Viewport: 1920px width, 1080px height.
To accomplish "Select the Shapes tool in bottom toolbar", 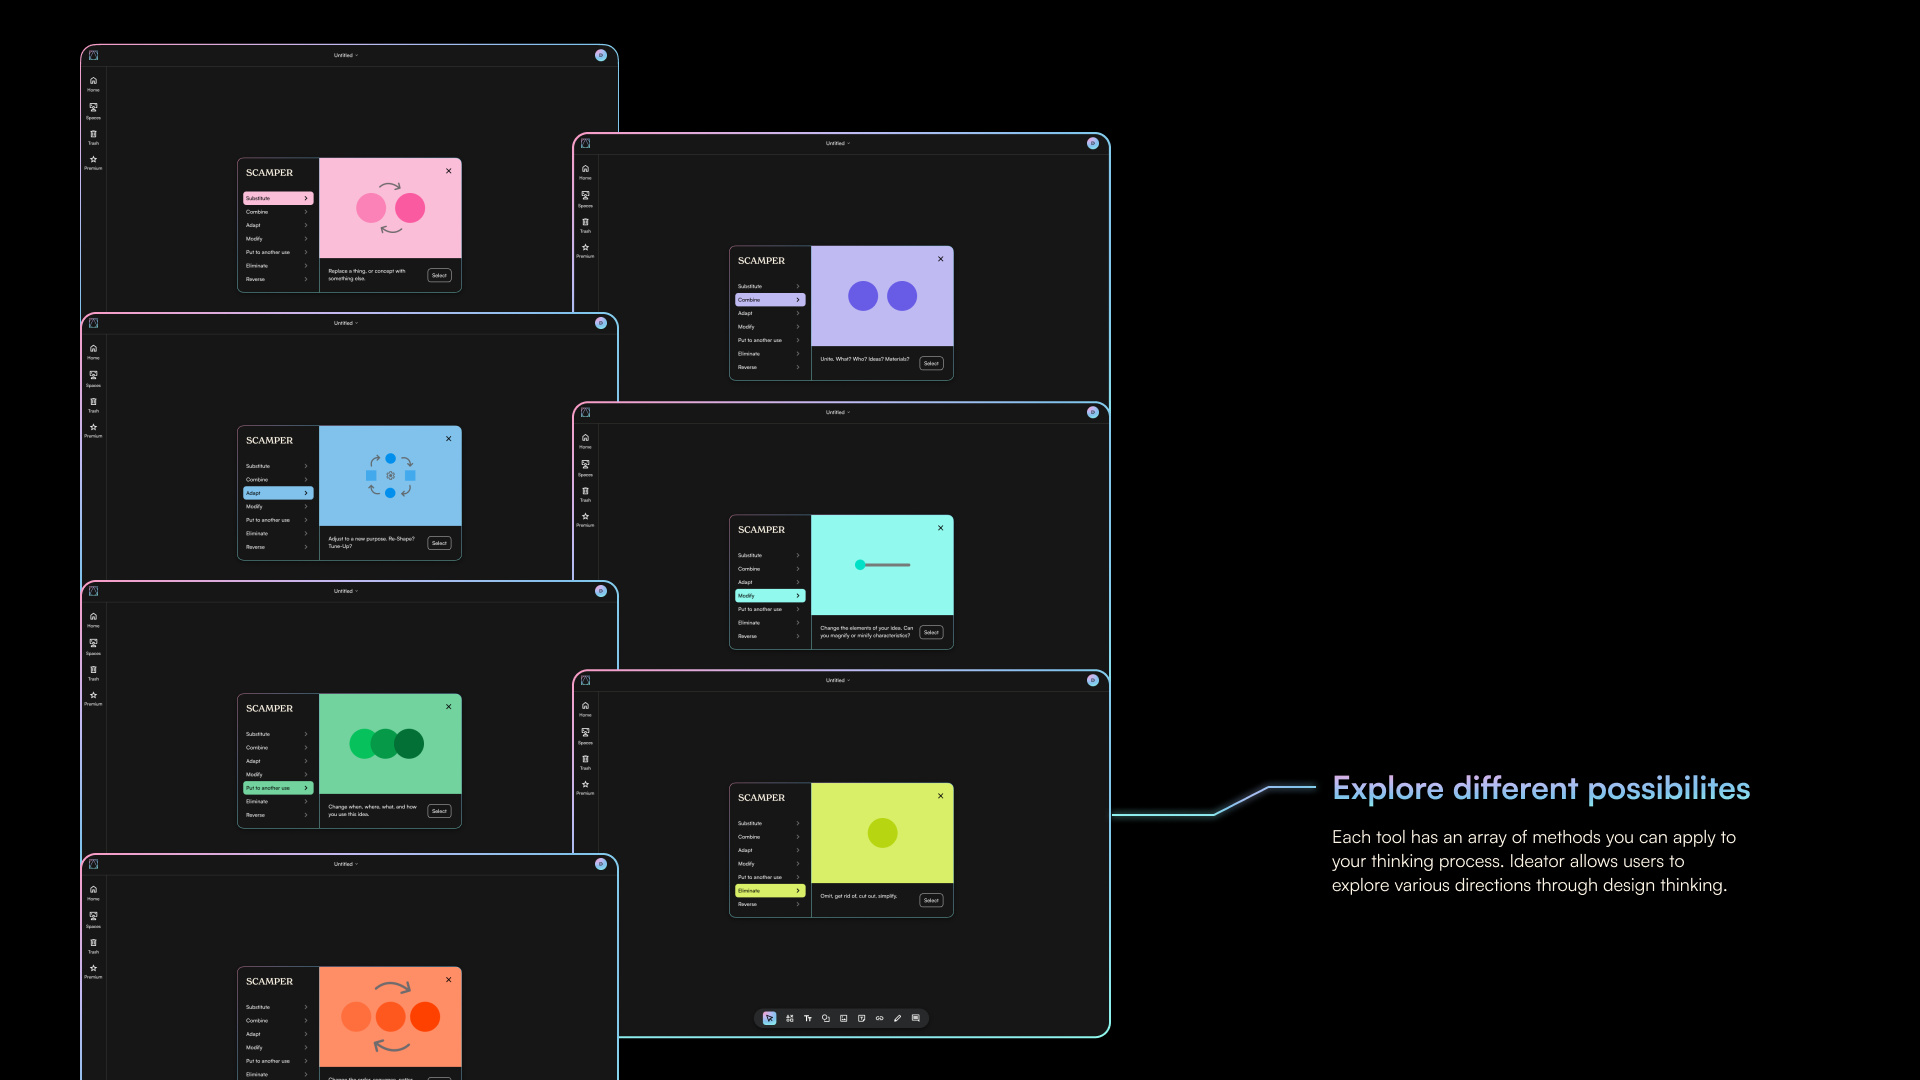I will pyautogui.click(x=825, y=1018).
